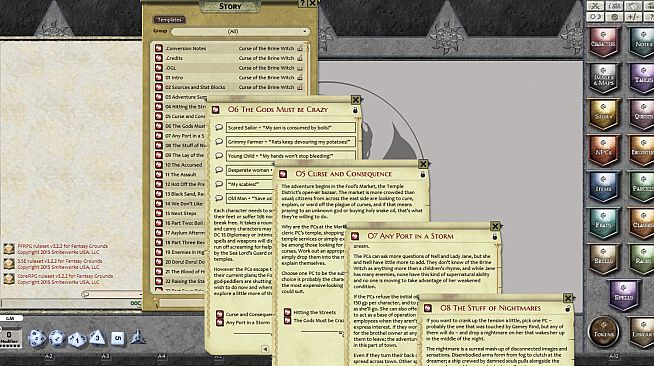The image size is (654, 366).
Task: Open the round Tokens button
Action: pos(603,332)
